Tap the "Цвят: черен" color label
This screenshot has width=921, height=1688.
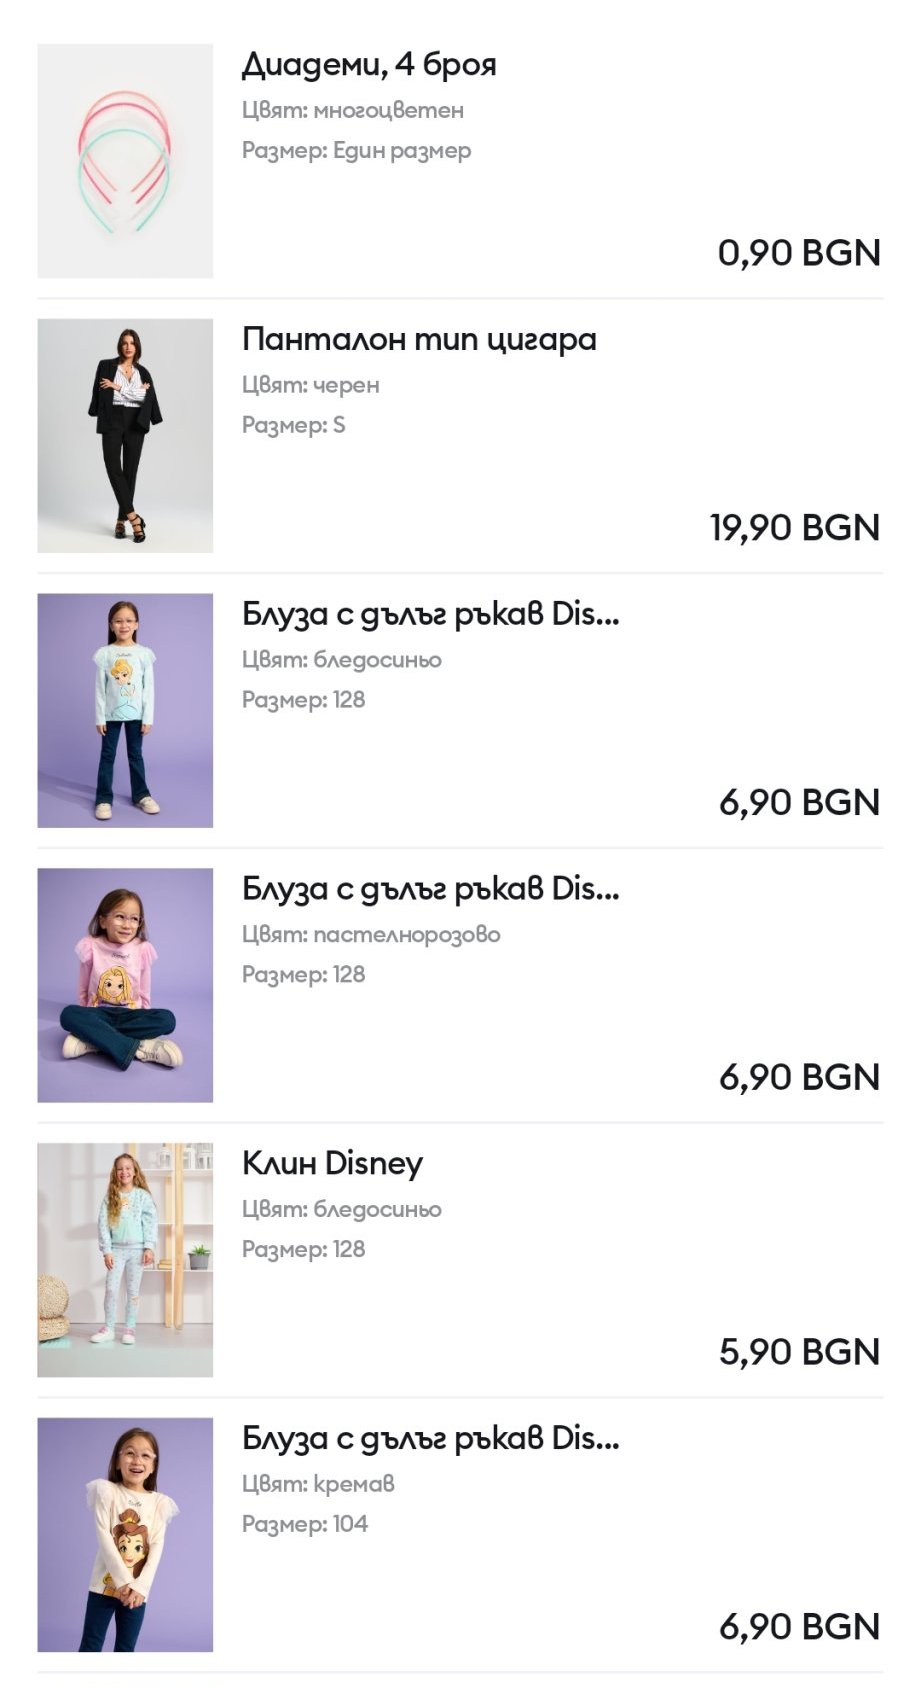pyautogui.click(x=310, y=385)
